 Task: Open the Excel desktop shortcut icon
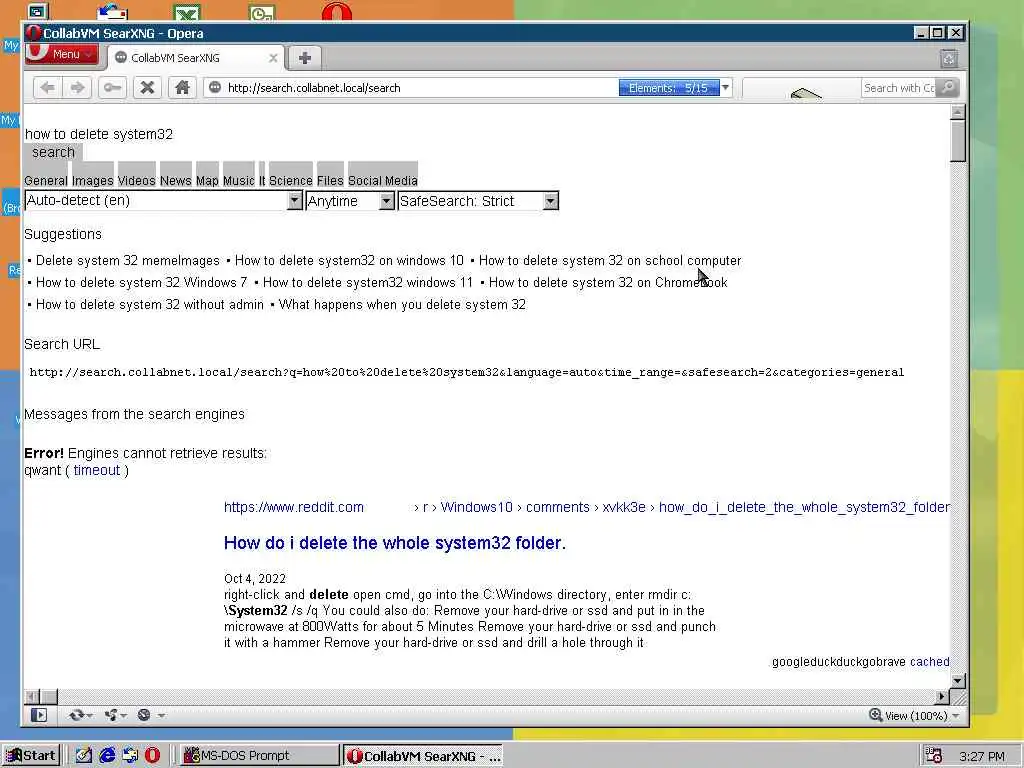(x=187, y=12)
